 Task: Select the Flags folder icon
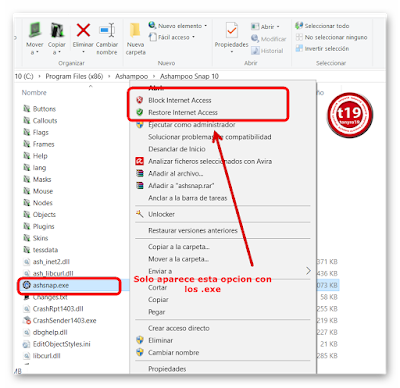coord(27,132)
